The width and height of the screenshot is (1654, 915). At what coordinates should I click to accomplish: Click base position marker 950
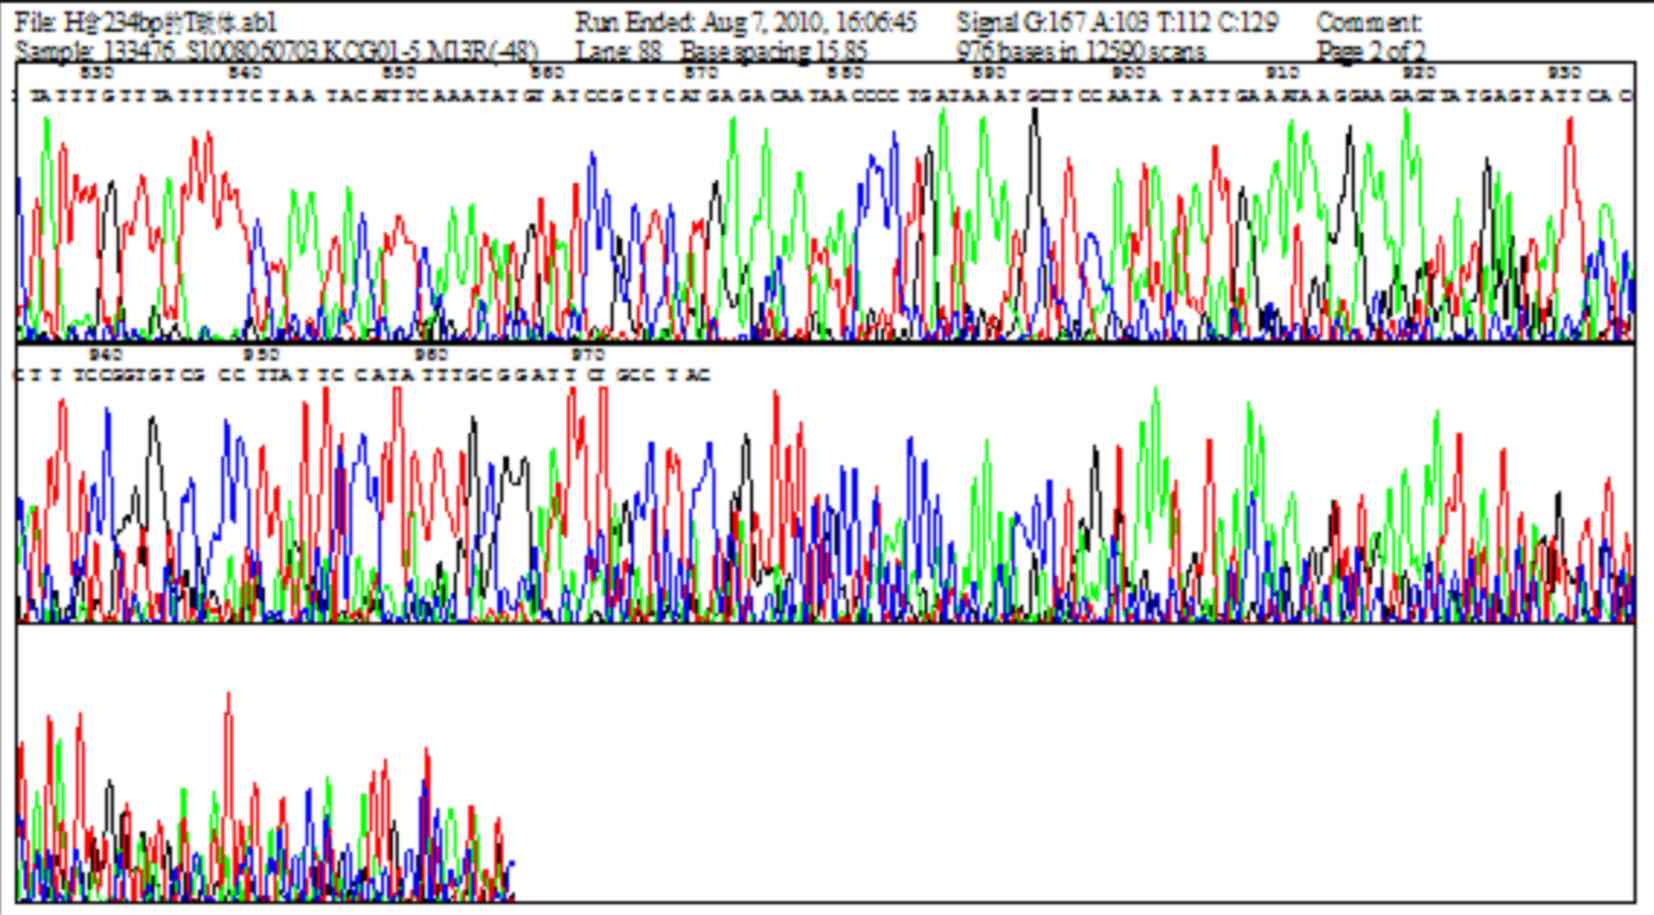(x=262, y=355)
